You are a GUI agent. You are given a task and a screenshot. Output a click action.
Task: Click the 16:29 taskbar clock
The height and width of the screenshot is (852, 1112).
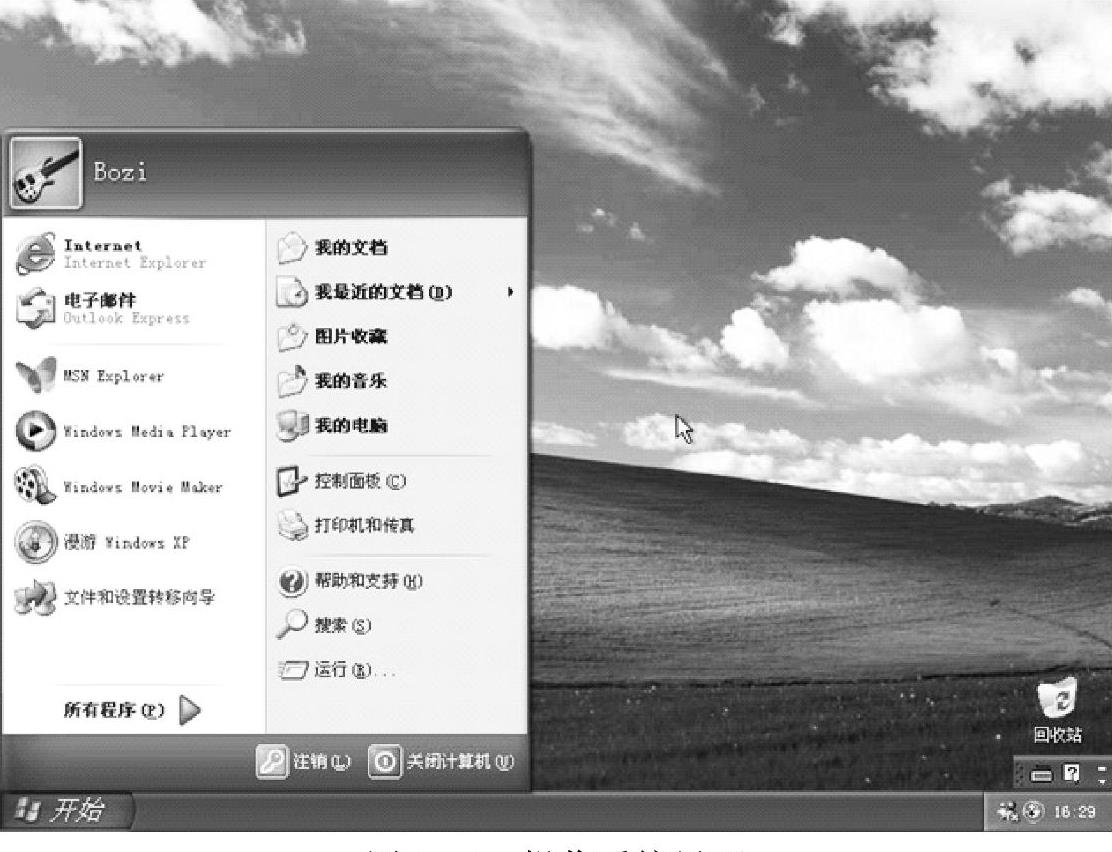1074,812
